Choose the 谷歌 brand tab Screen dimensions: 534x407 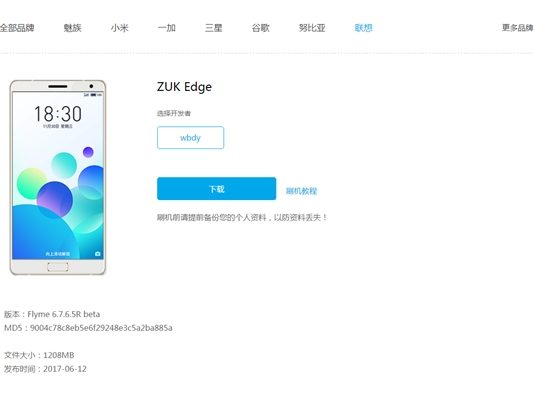coord(261,28)
